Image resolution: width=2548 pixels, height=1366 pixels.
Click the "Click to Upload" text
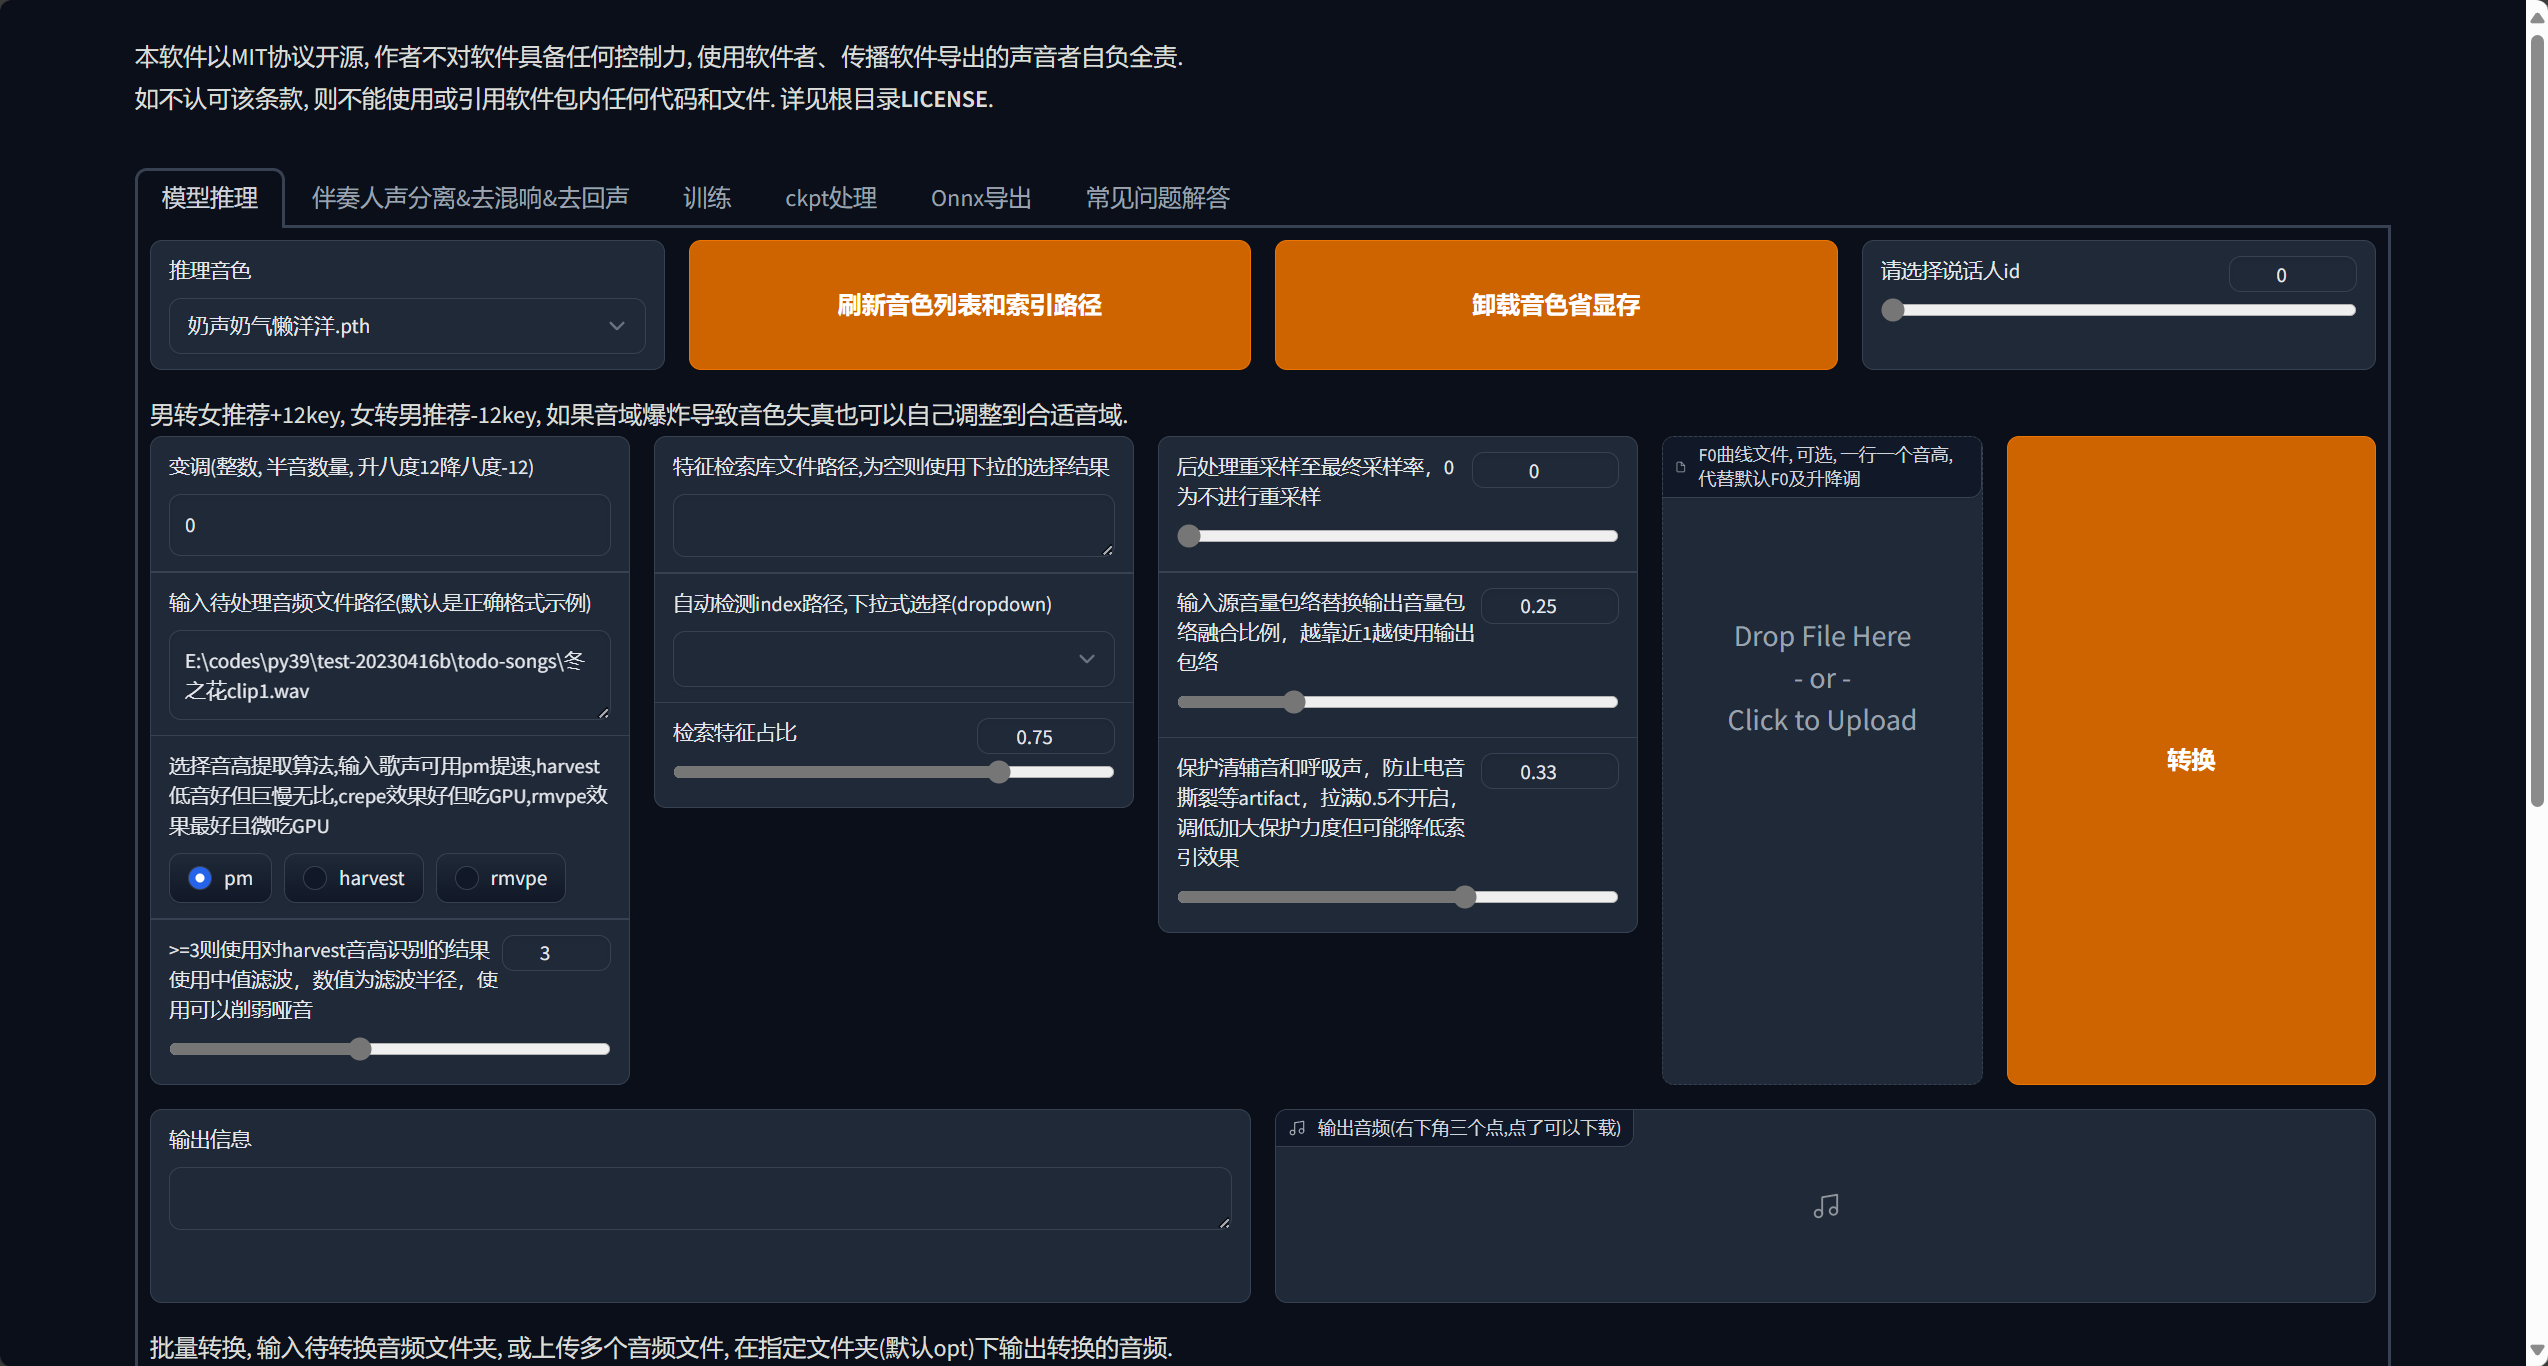[1822, 721]
